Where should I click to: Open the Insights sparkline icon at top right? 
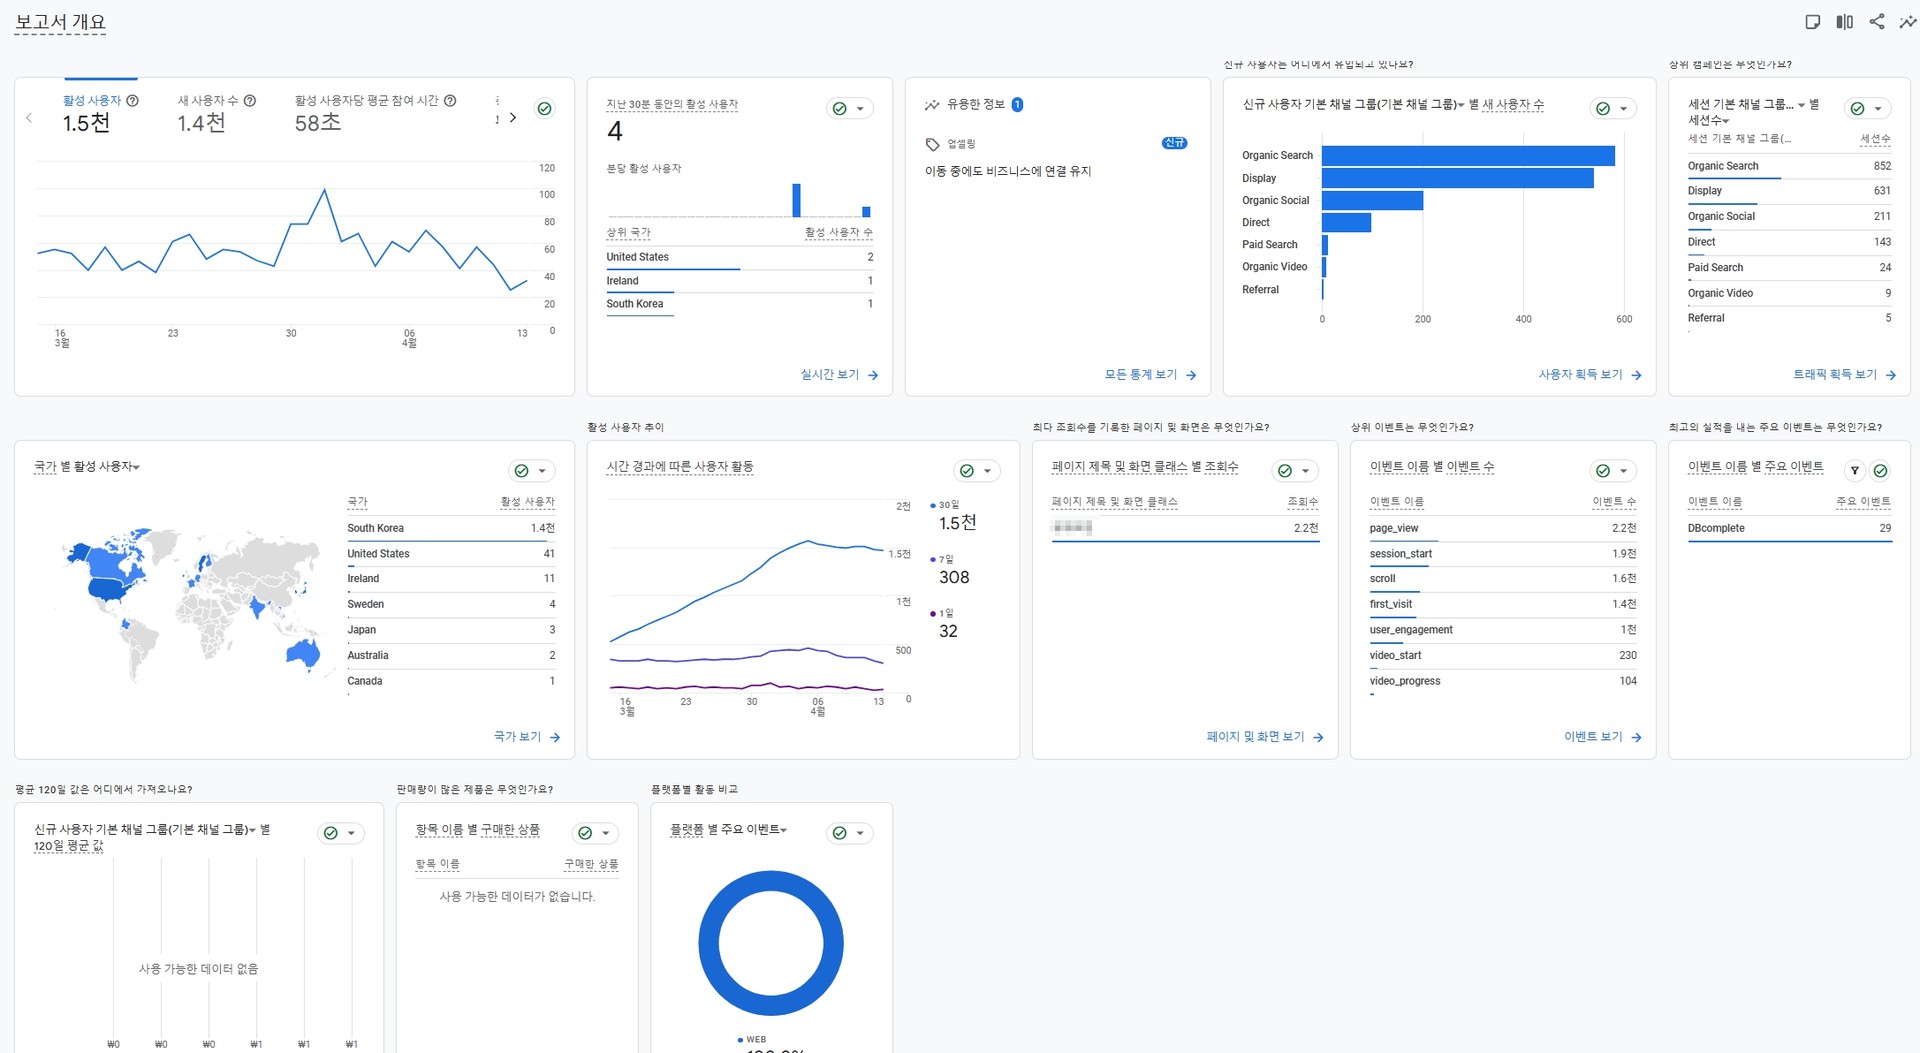click(1908, 22)
